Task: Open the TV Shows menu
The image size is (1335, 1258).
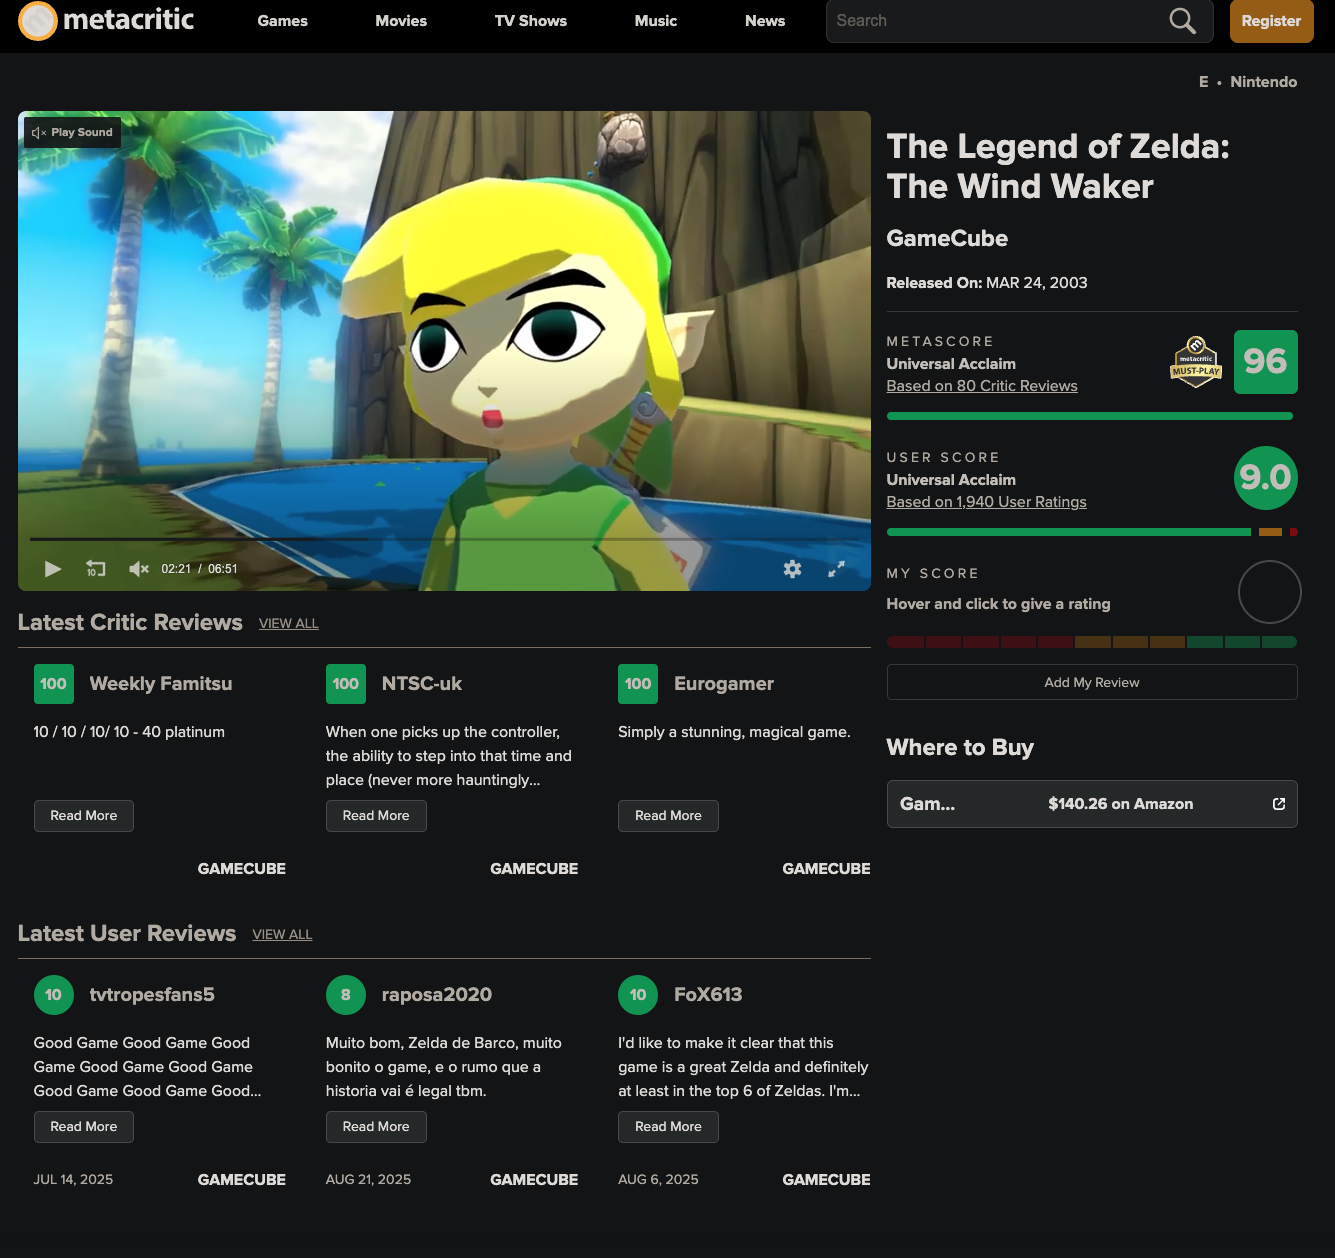Action: pos(531,21)
